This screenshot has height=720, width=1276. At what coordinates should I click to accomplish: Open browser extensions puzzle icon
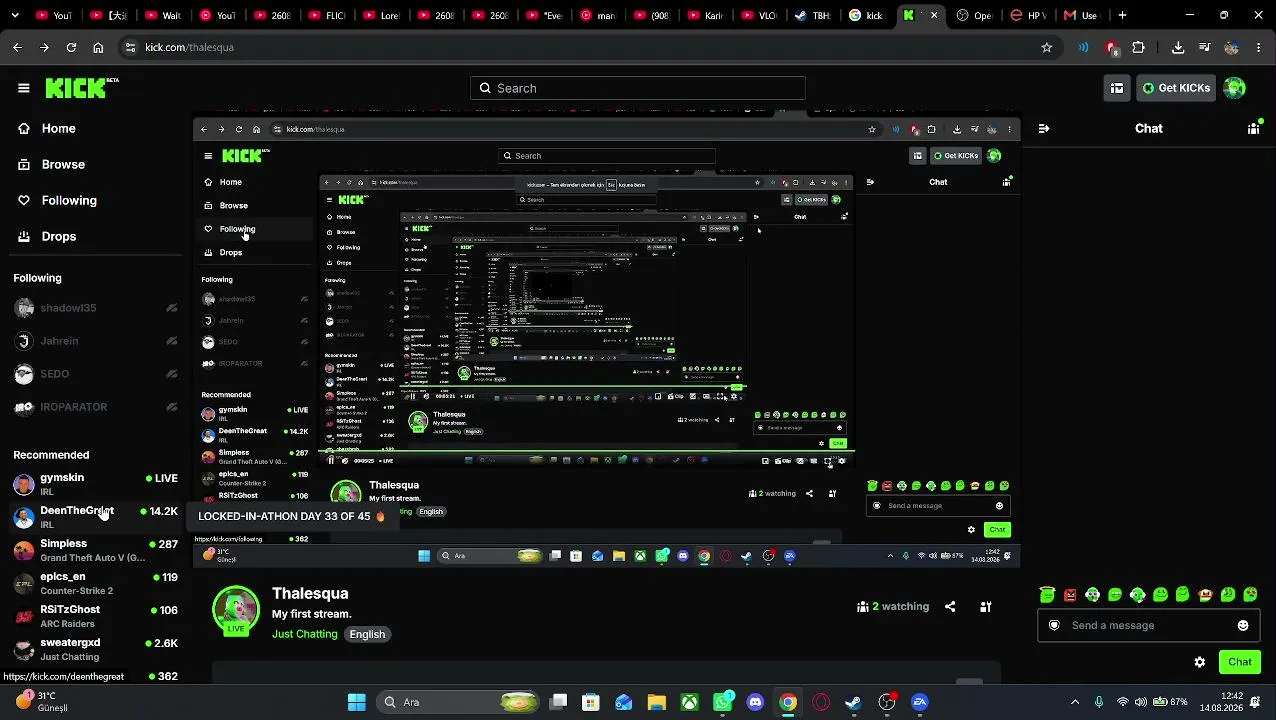[1138, 47]
